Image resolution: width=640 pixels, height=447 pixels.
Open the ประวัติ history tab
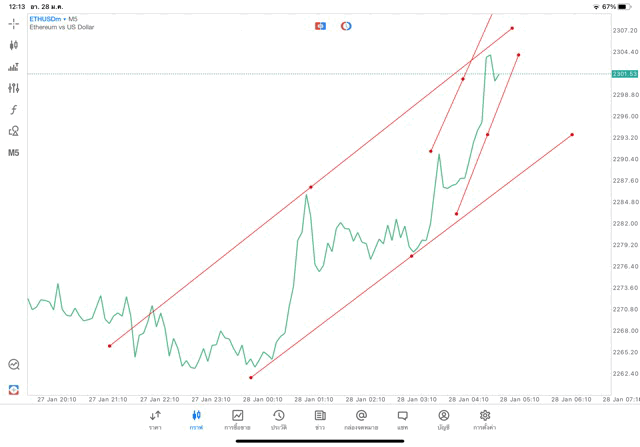pyautogui.click(x=279, y=419)
